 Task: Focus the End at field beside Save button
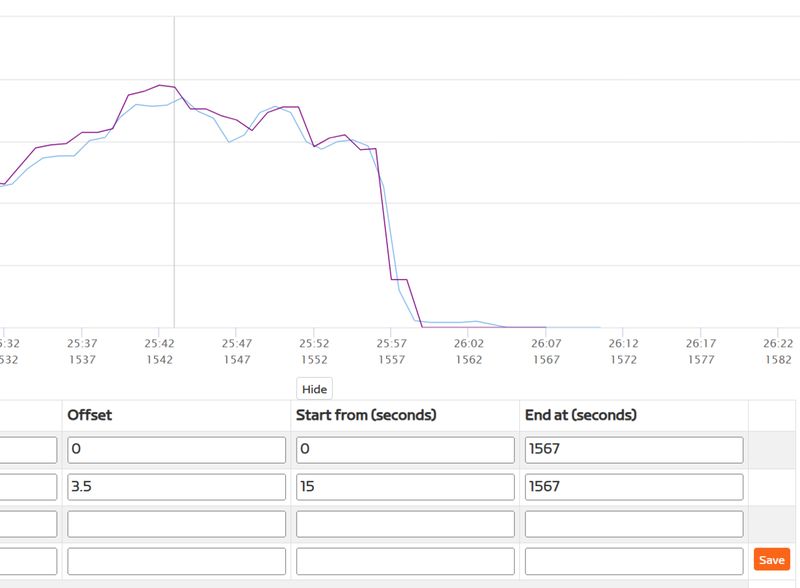click(633, 561)
